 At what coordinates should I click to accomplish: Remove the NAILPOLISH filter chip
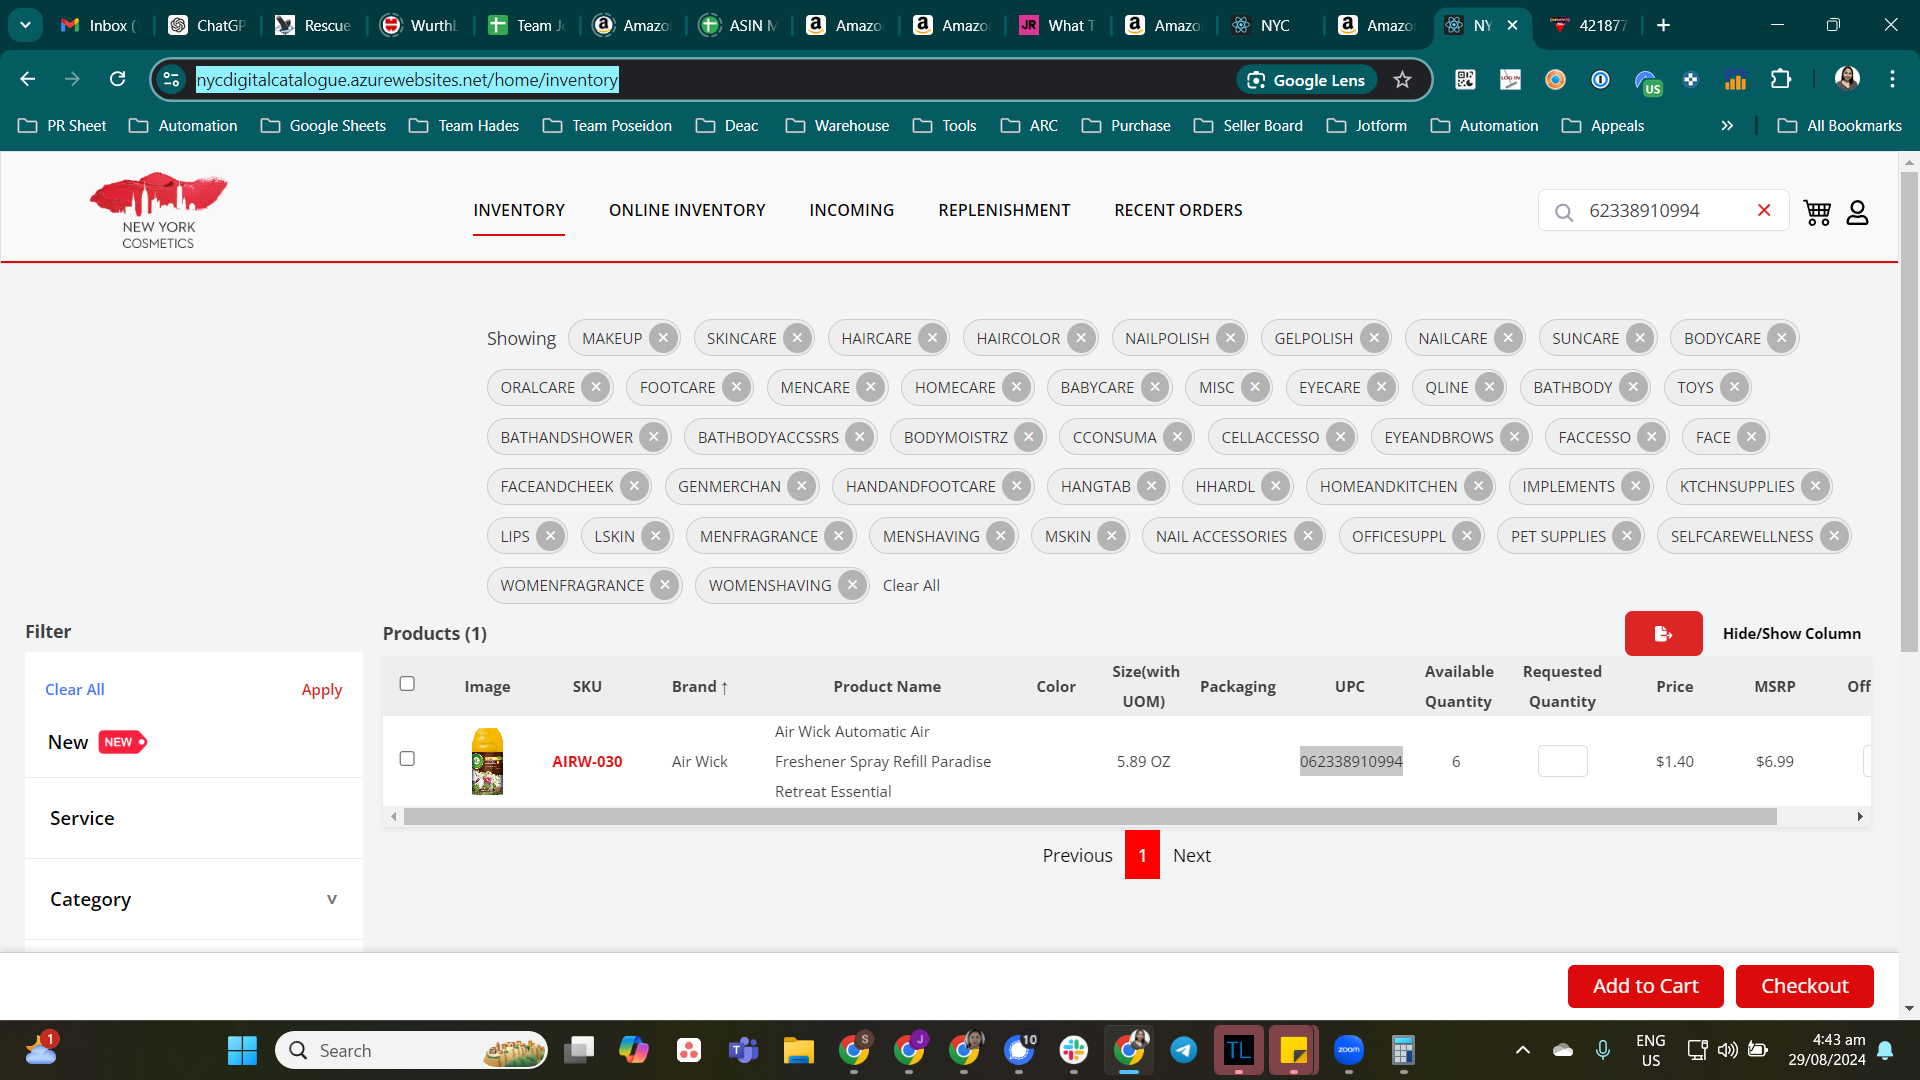1231,338
